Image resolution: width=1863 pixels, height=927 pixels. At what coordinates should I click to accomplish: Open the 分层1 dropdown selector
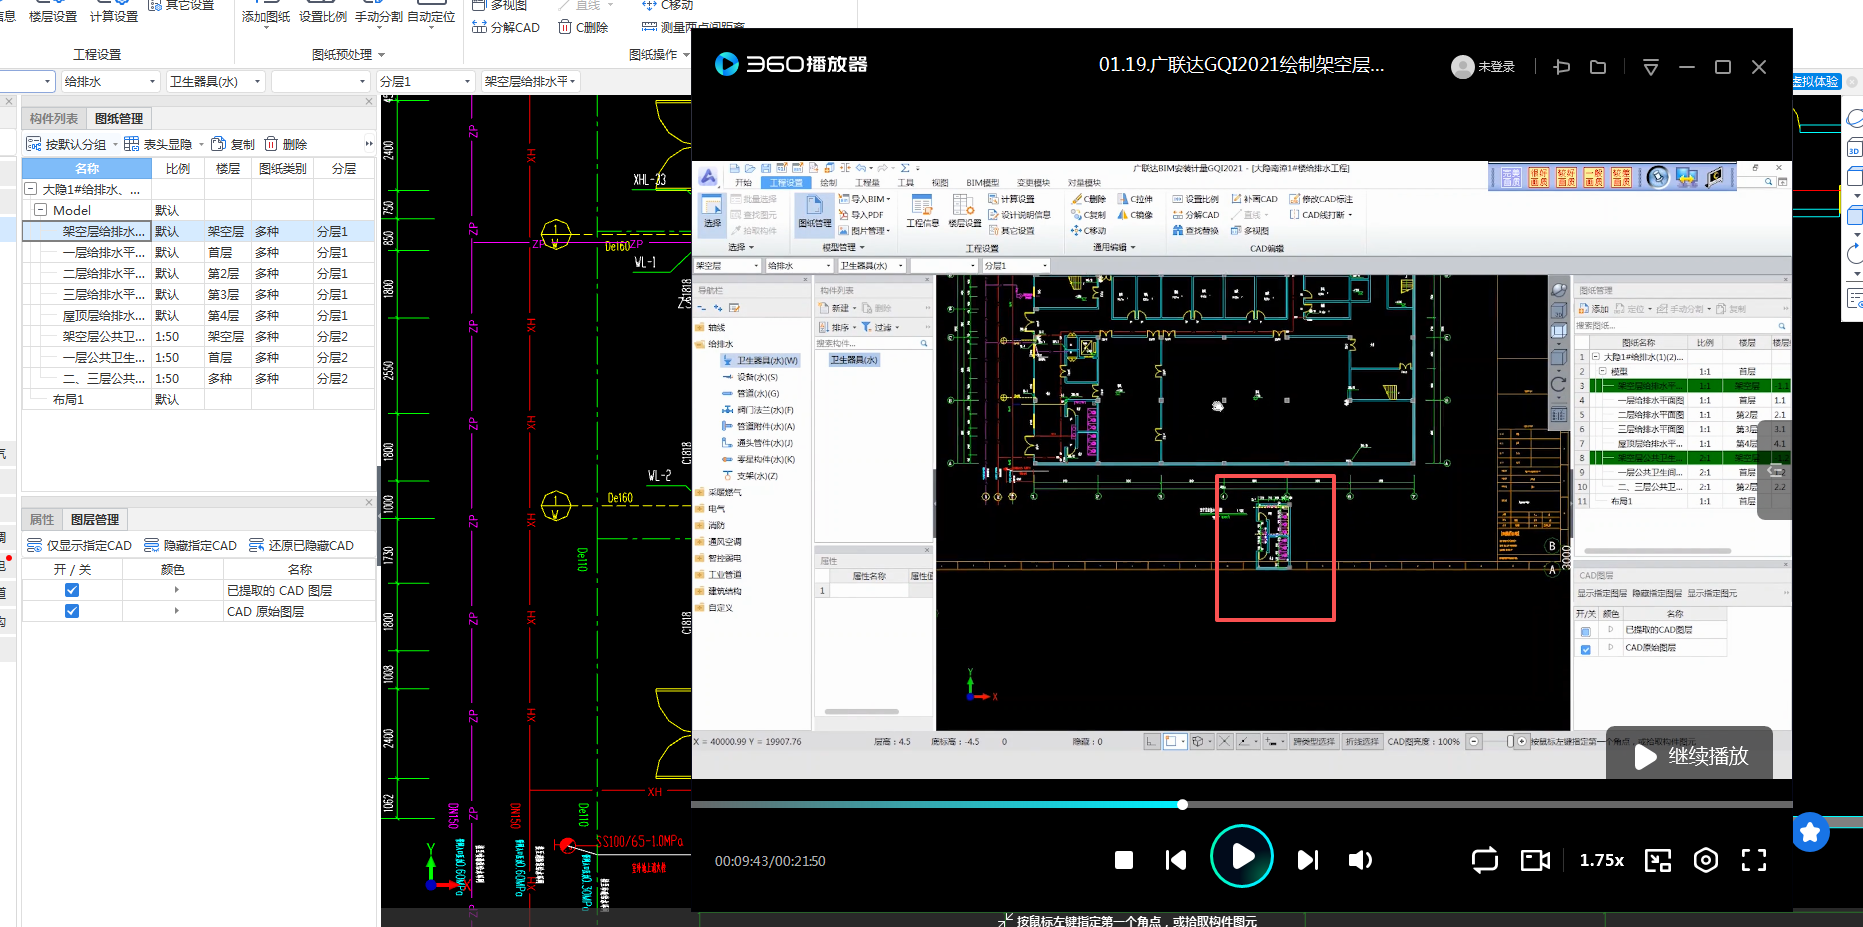[x=467, y=82]
